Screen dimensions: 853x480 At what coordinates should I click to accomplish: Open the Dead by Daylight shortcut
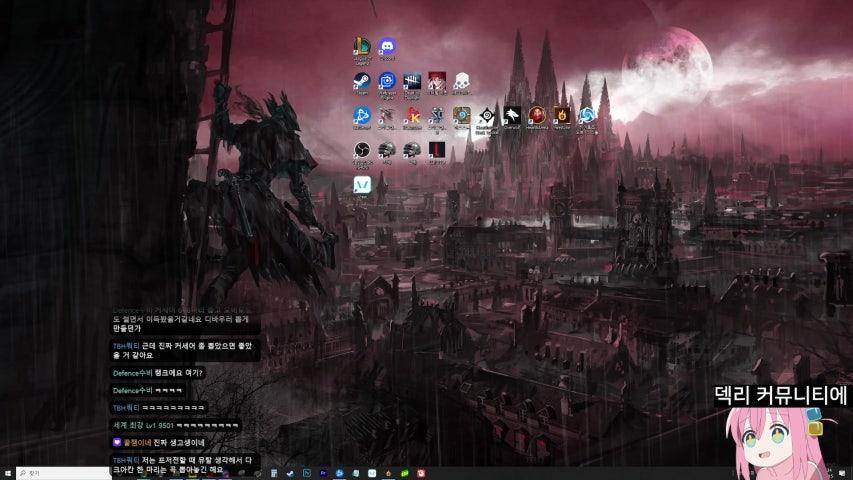[x=412, y=81]
